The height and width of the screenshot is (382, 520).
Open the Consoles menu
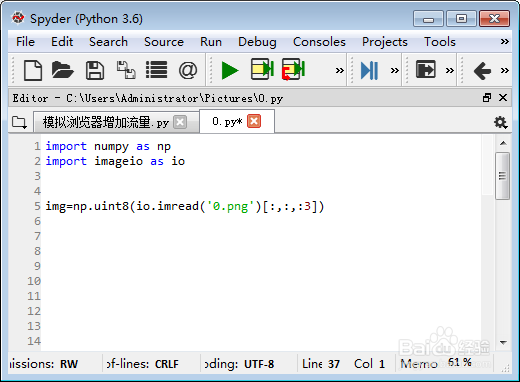coord(319,42)
